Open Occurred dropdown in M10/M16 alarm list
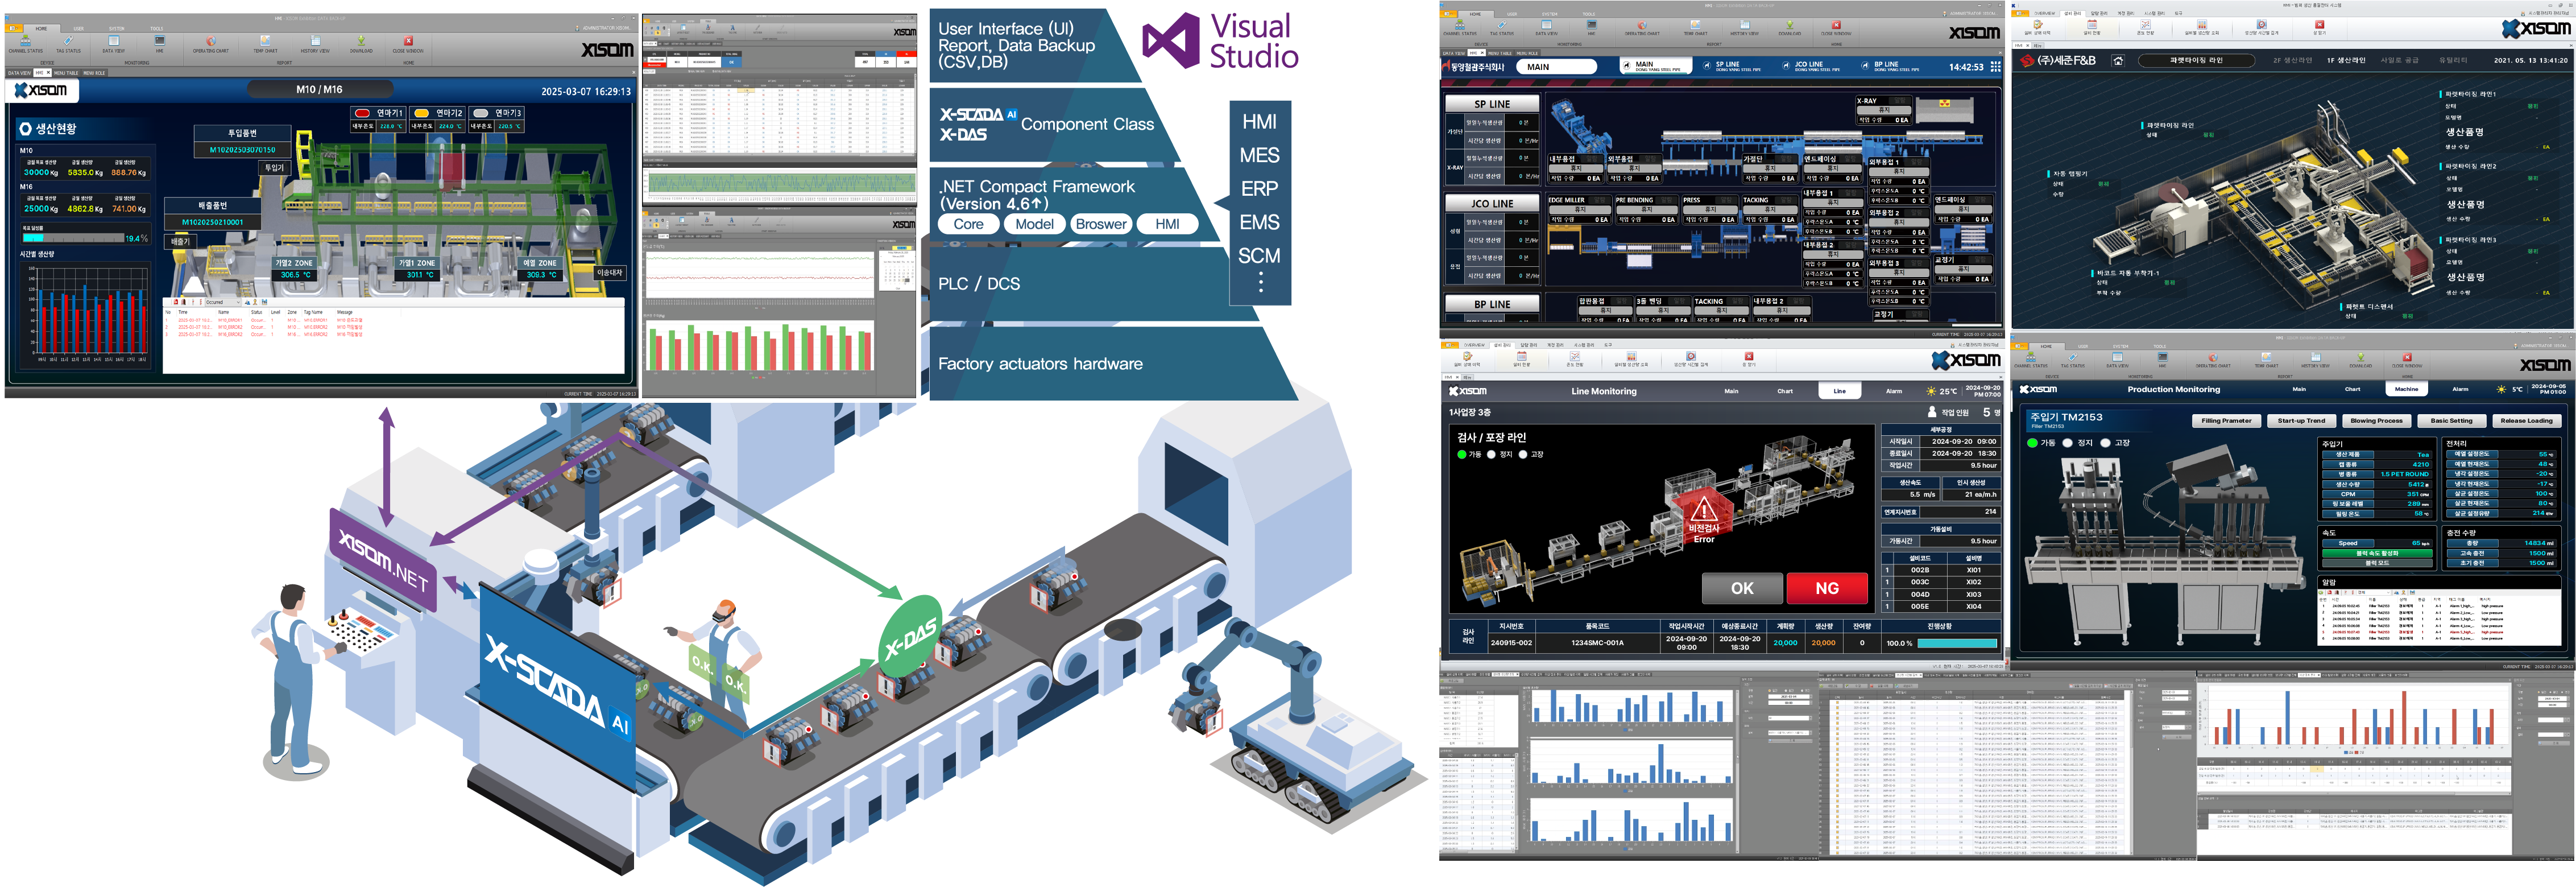2576x887 pixels. pos(222,302)
